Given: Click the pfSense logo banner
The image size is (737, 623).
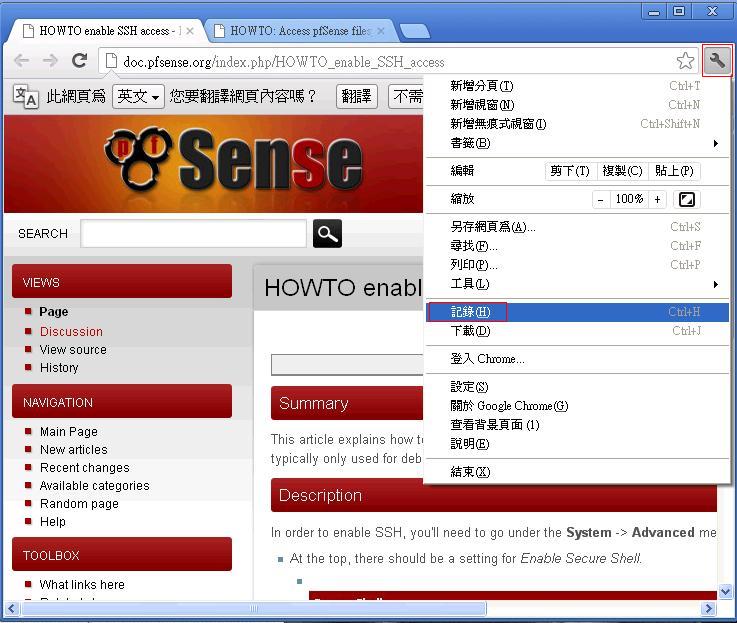Looking at the screenshot, I should (234, 160).
